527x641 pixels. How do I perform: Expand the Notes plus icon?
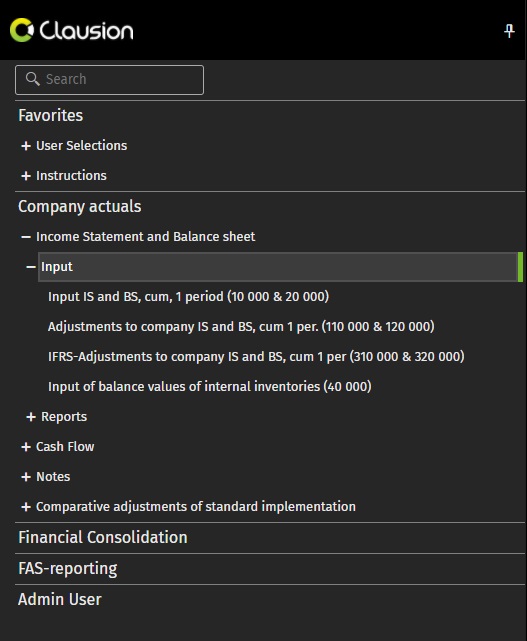(x=26, y=477)
